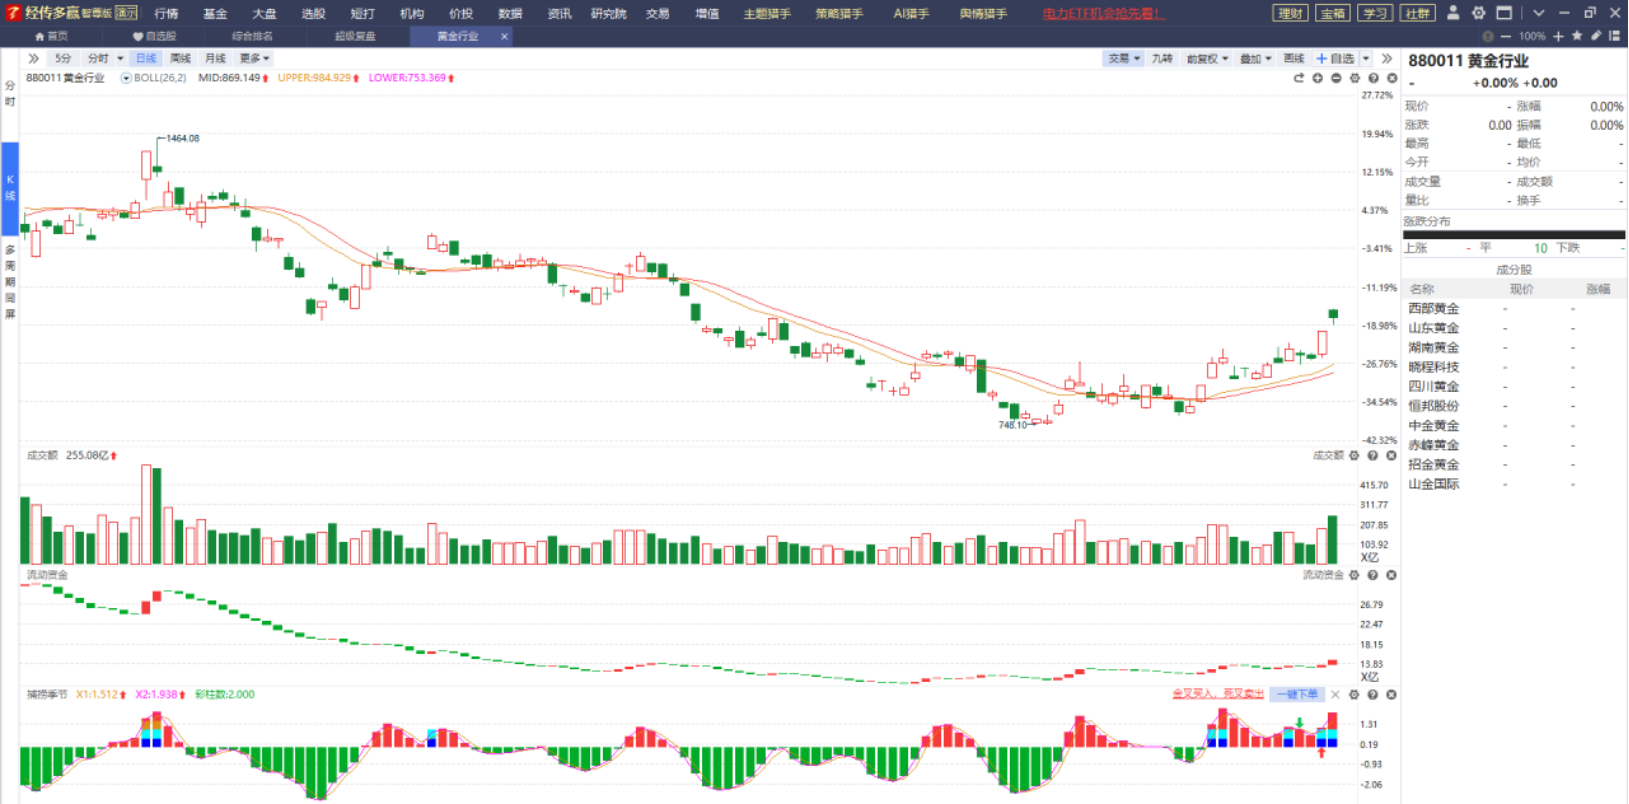Viewport: 1629px width, 804px height.
Task: Open the 电力ETF机会抢先看 link
Action: (x=1103, y=14)
